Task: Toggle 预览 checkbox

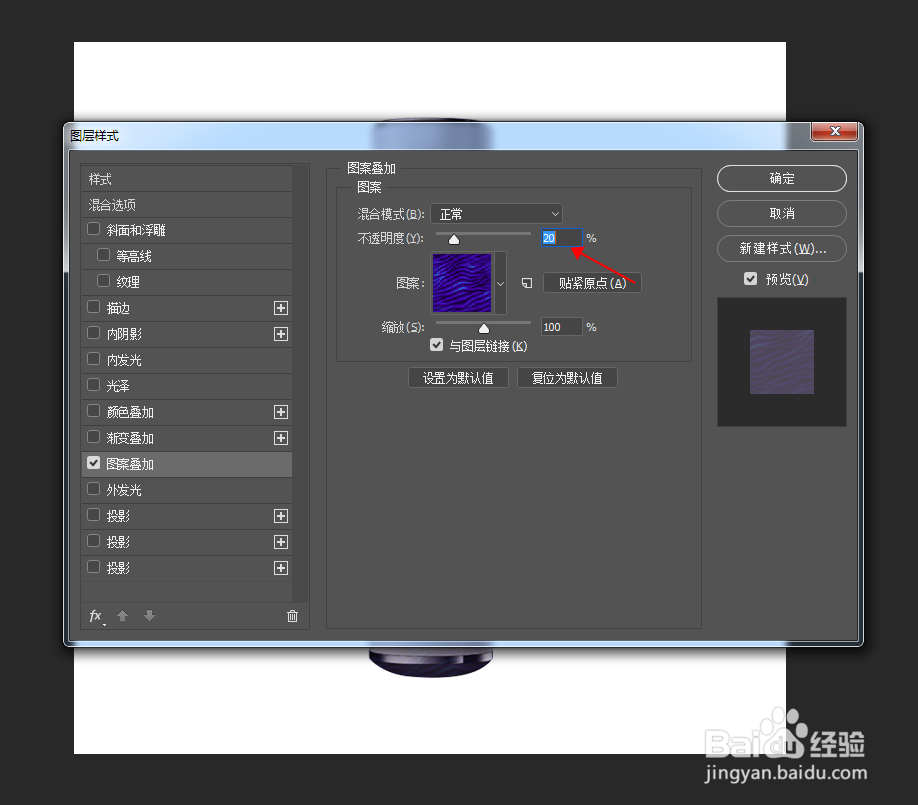Action: [x=751, y=279]
